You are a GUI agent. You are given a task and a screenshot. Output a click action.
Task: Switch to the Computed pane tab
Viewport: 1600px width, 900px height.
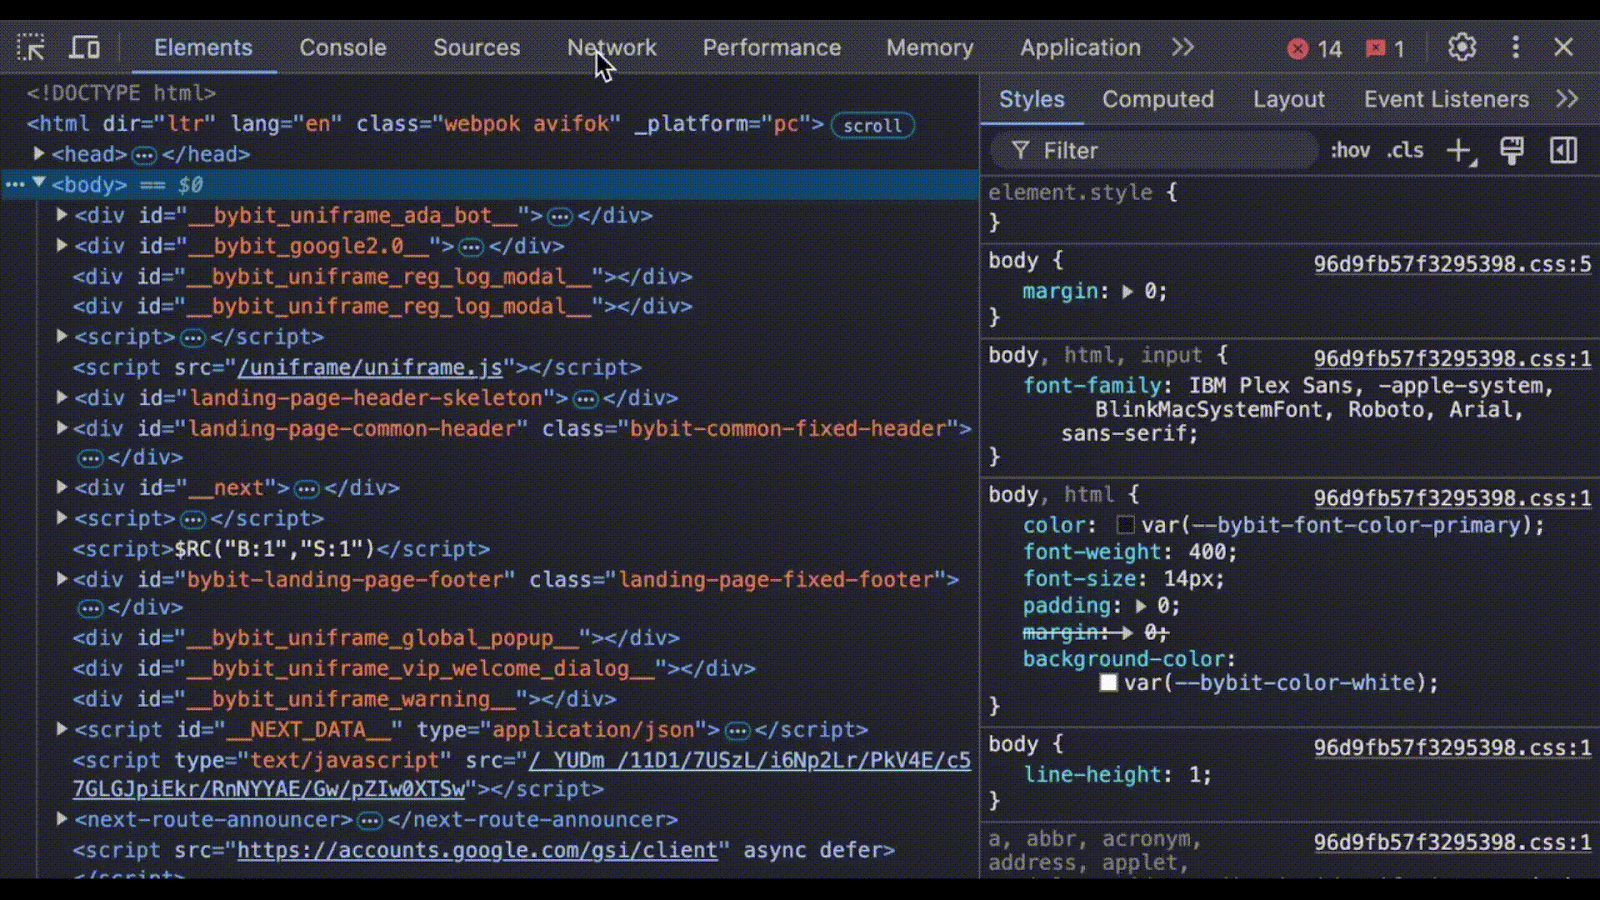pyautogui.click(x=1158, y=99)
